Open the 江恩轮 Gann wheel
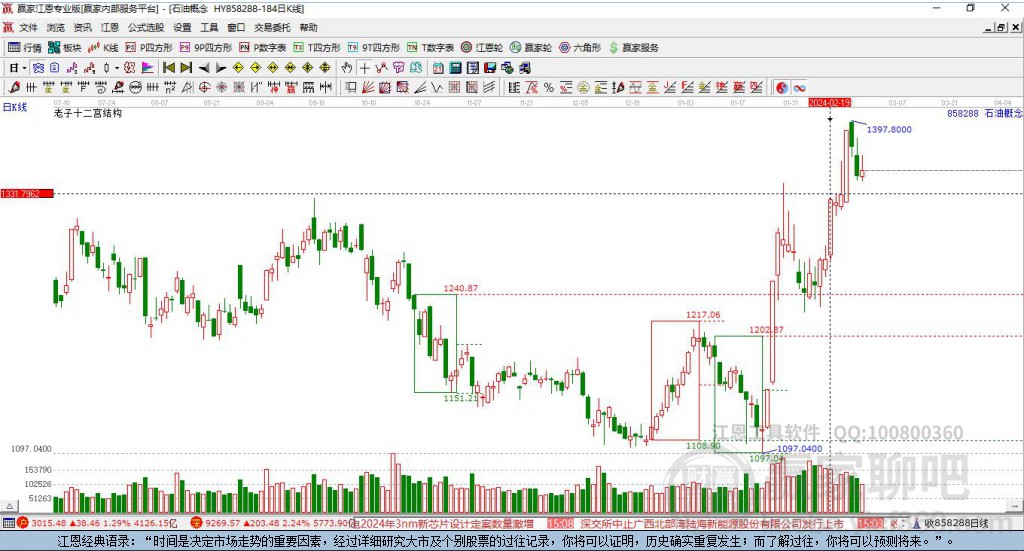 [x=482, y=48]
